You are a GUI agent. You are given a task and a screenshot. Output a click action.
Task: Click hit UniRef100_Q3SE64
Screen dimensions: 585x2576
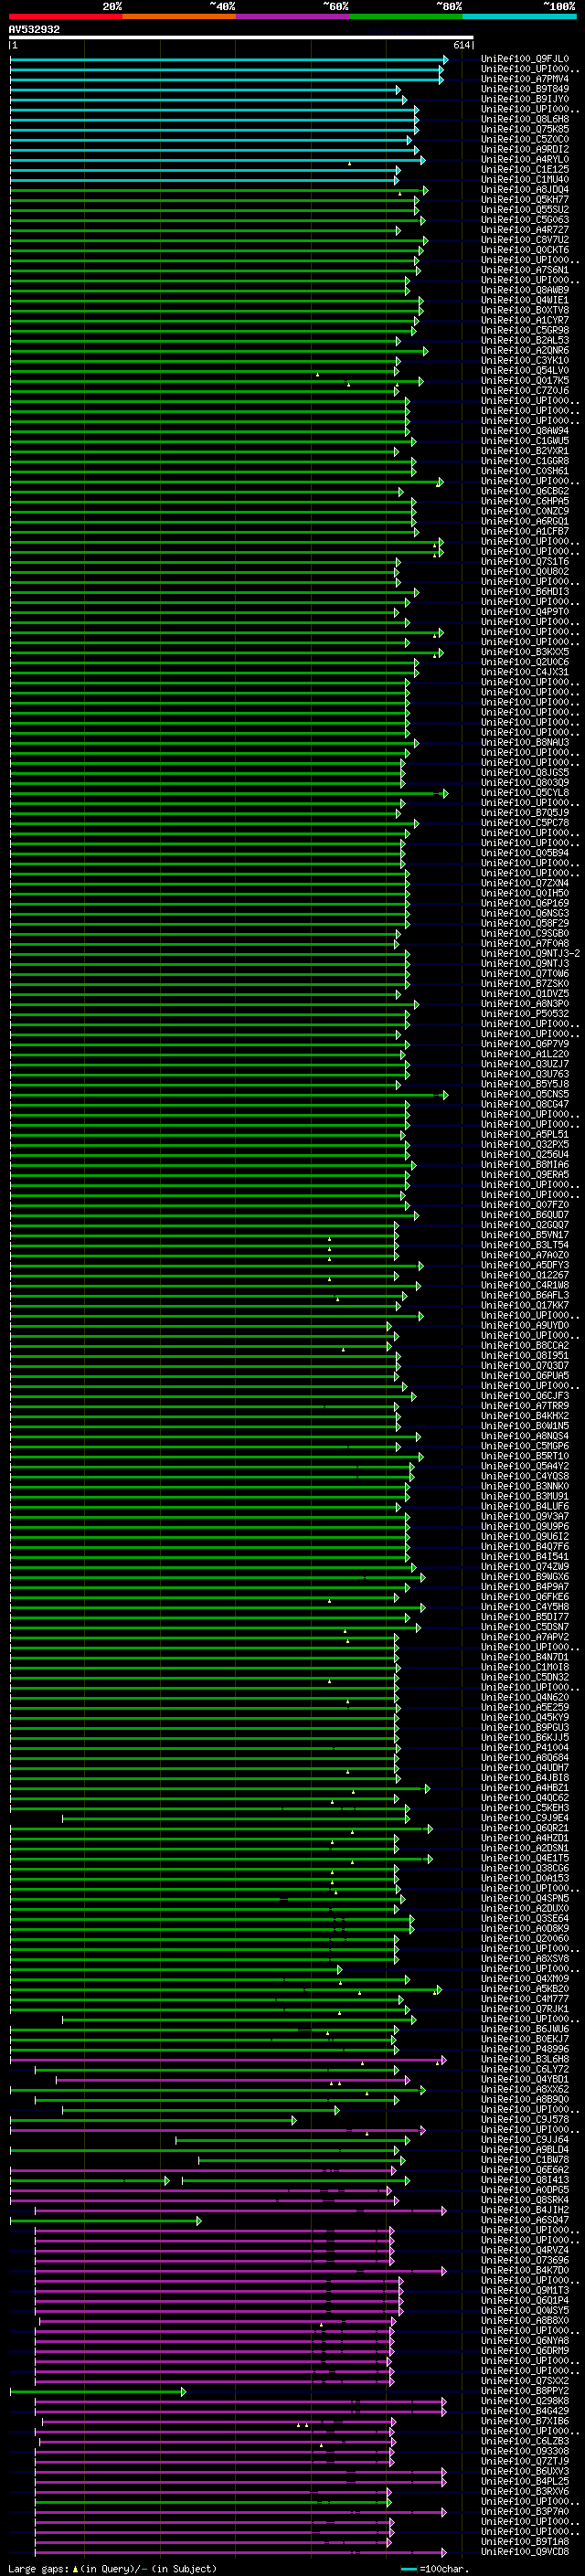[x=524, y=1918]
